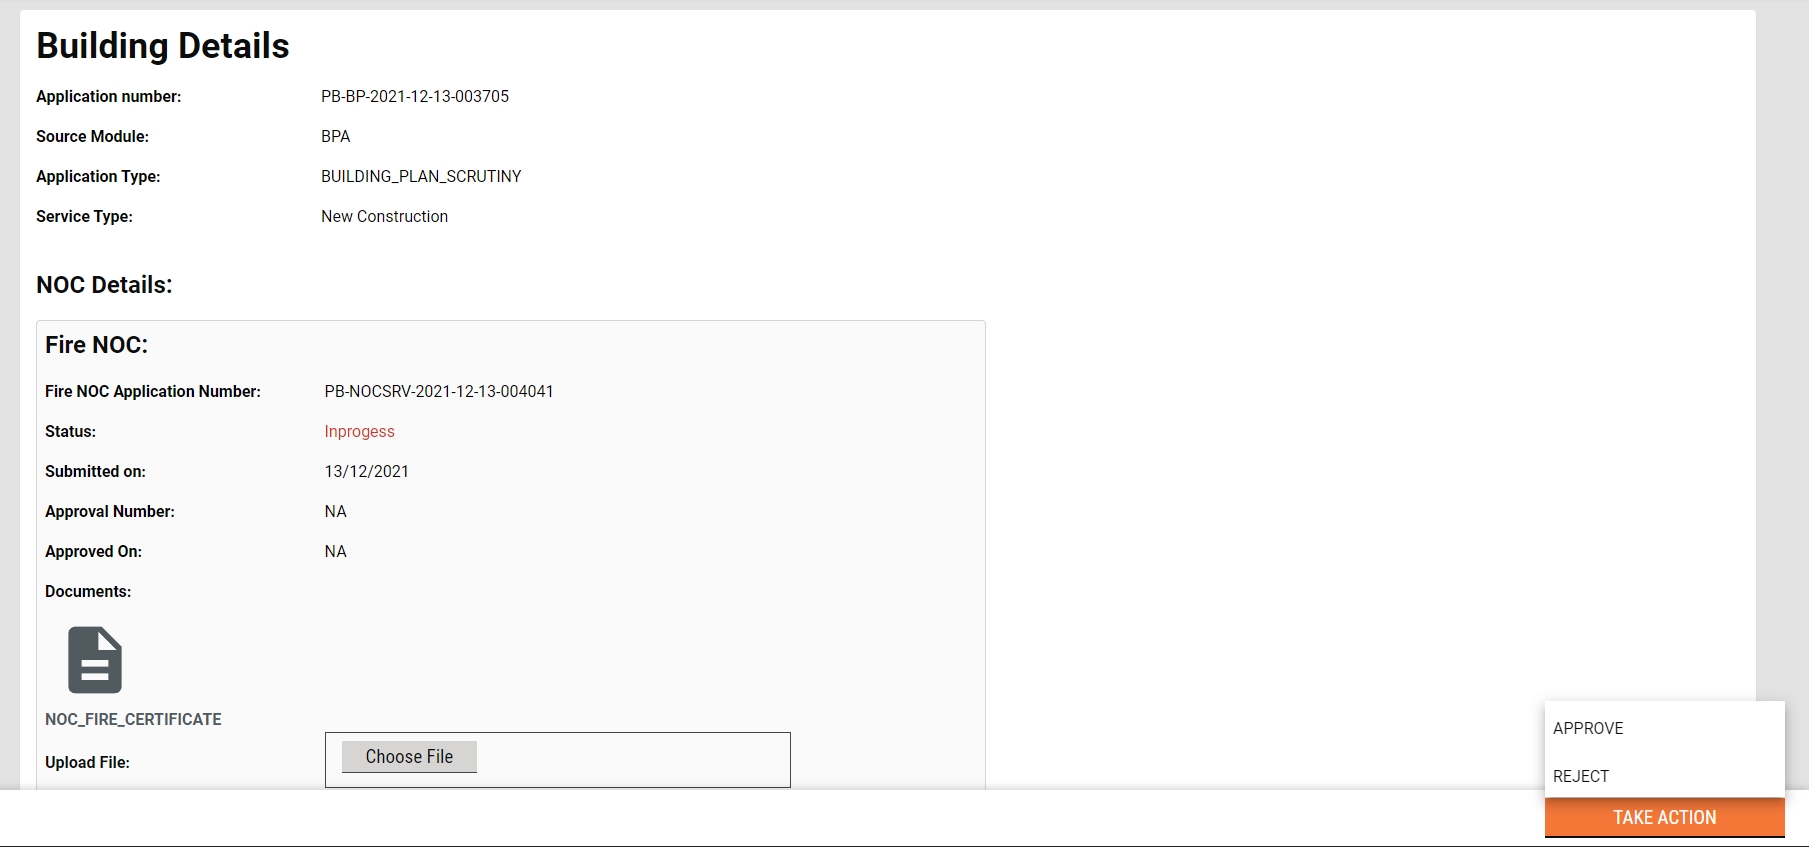The image size is (1809, 847).
Task: Click the Documents label
Action: pyautogui.click(x=88, y=591)
